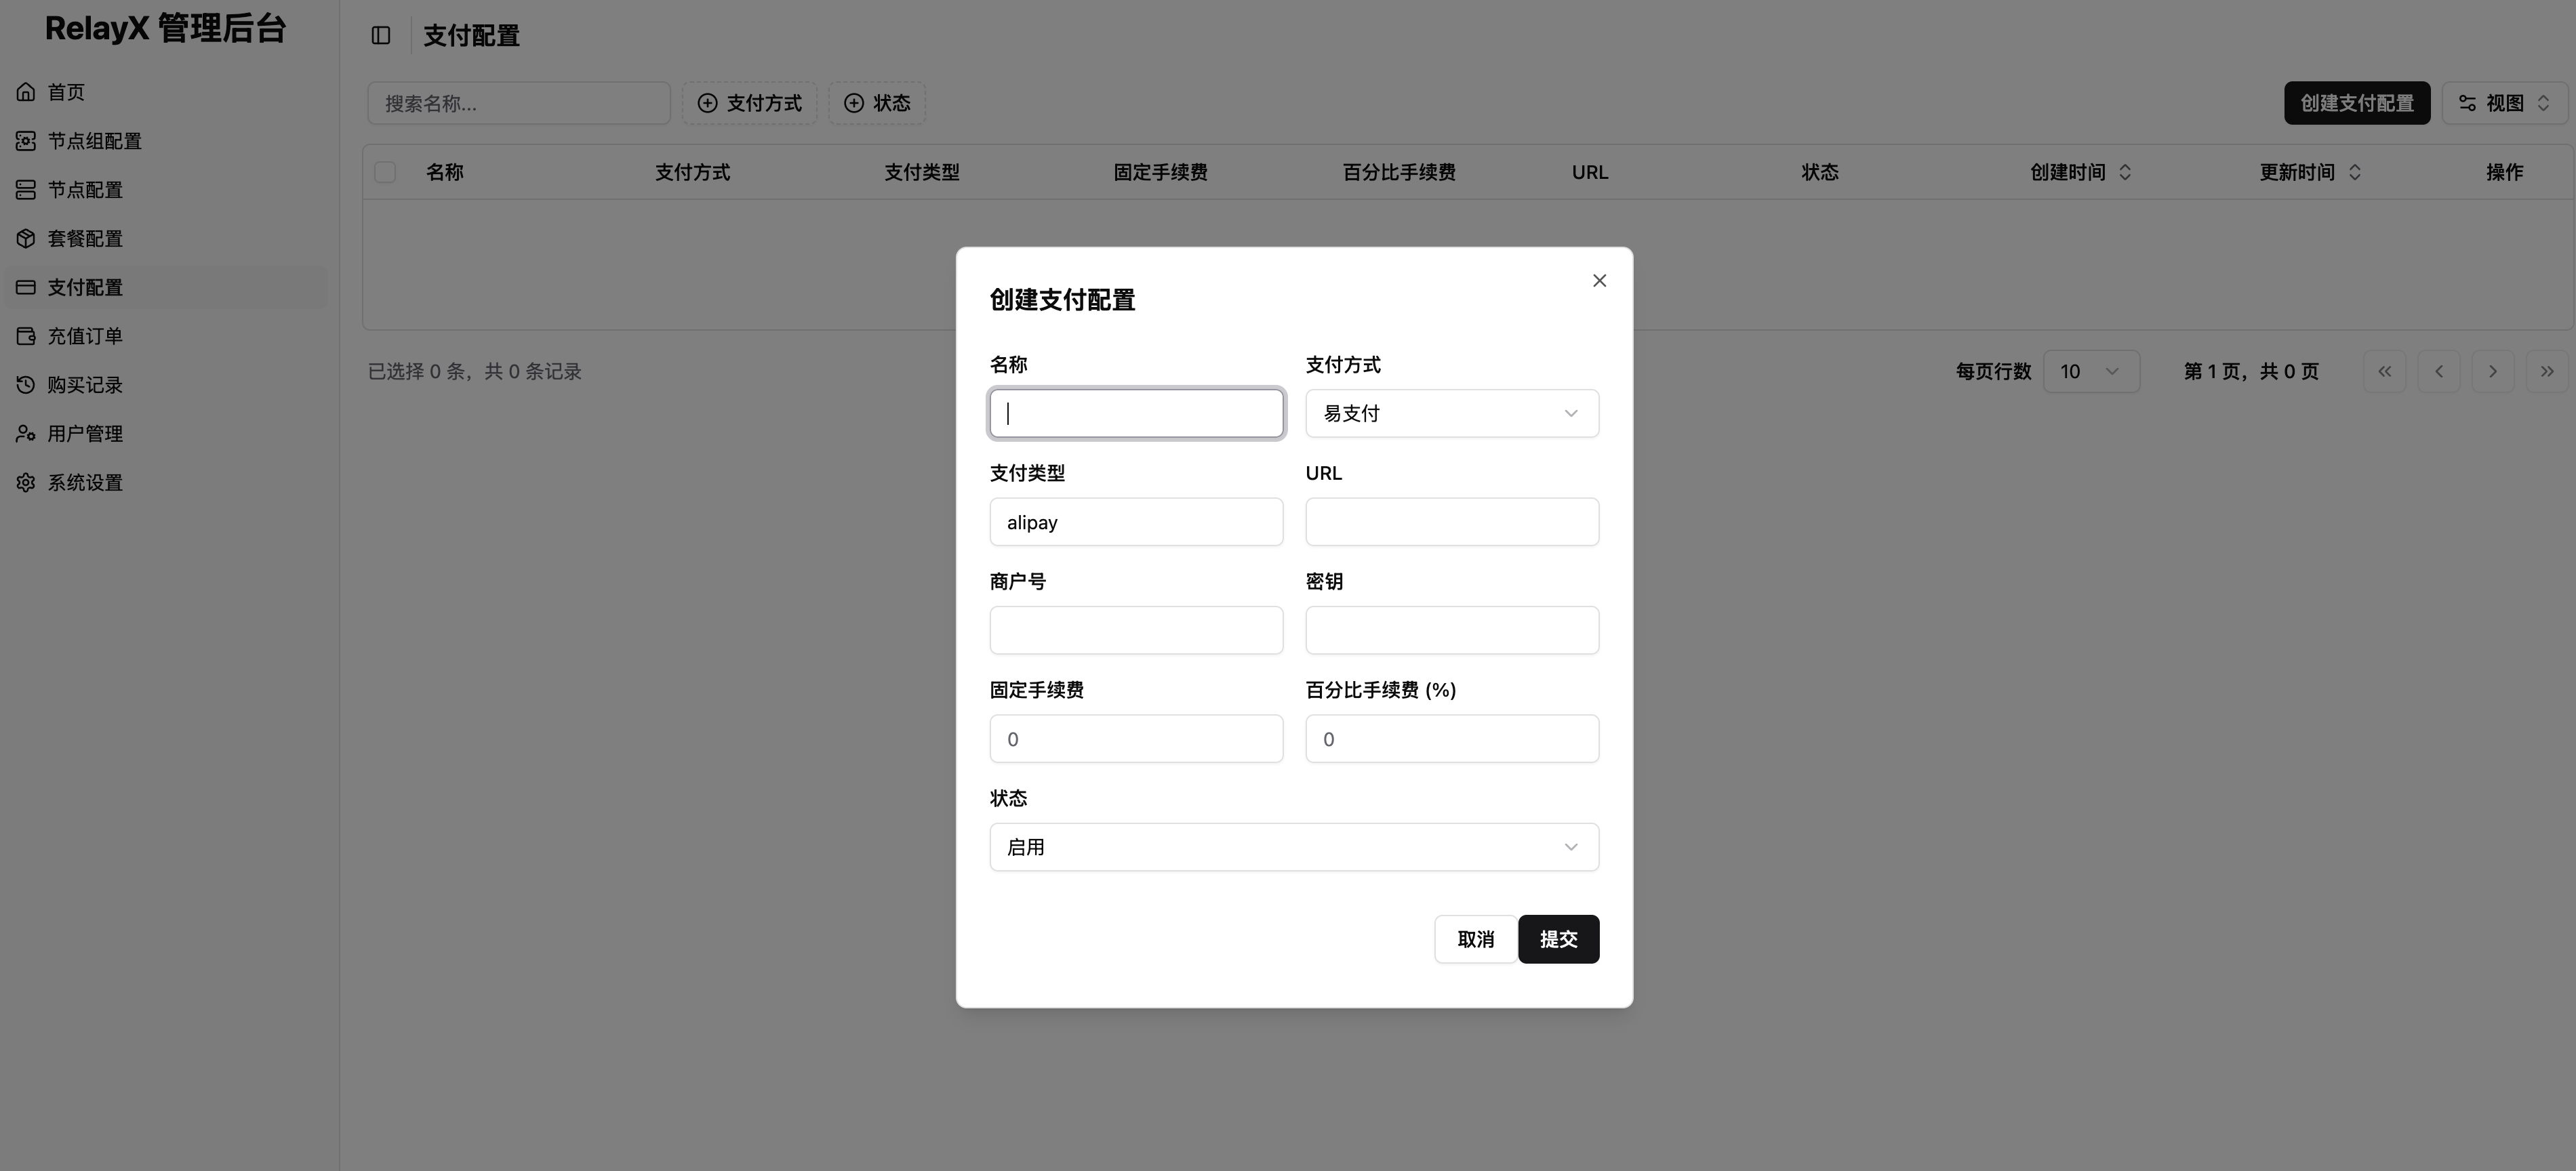Open the 状态 dropdown showing 启用
This screenshot has width=2576, height=1171.
click(1293, 846)
